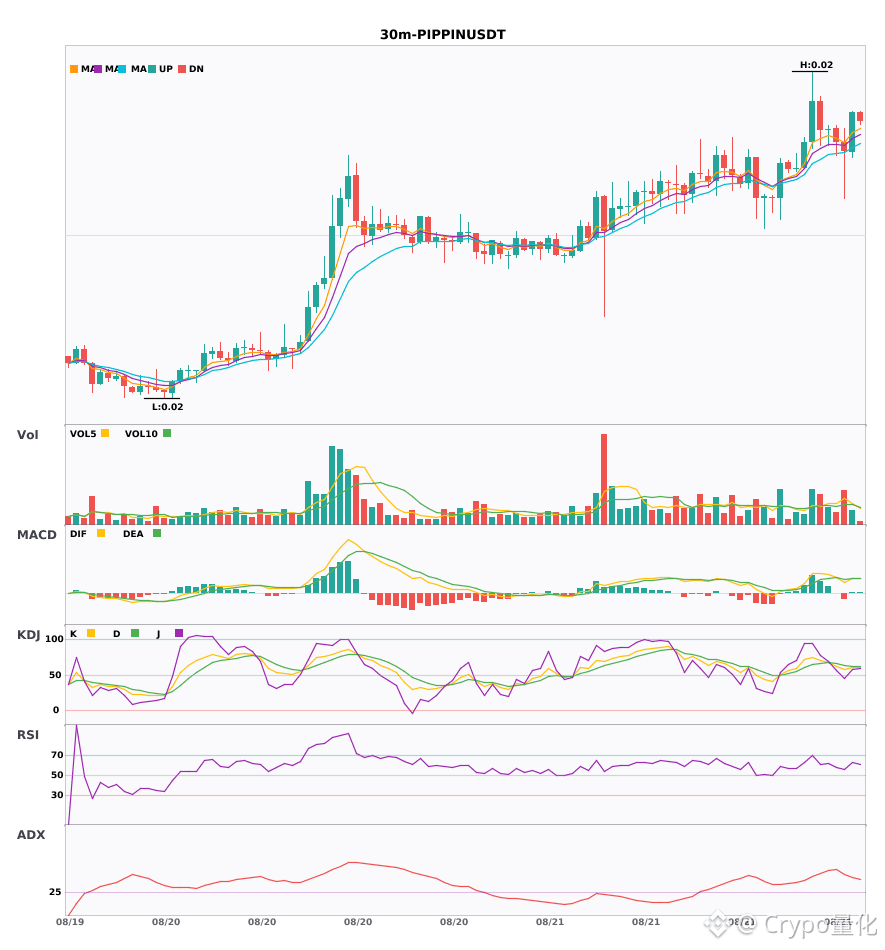Click the purple J line legend swatch

(179, 633)
